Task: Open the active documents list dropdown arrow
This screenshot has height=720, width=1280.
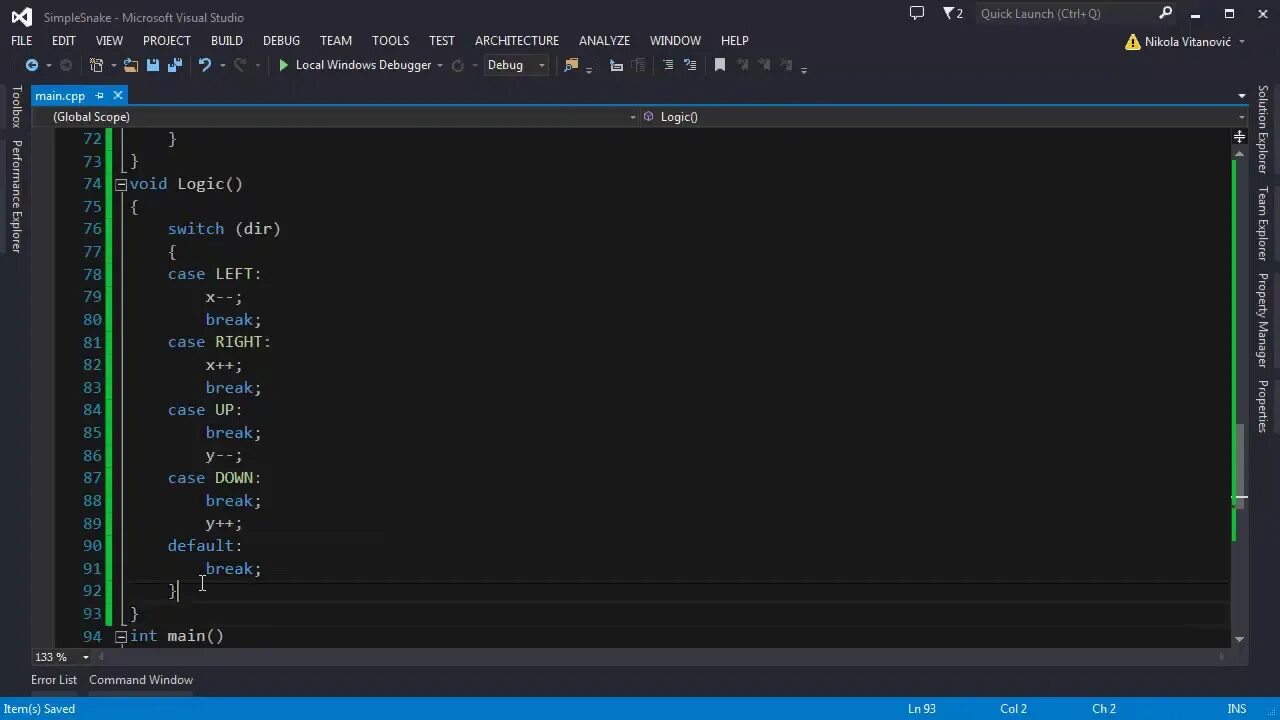Action: pyautogui.click(x=1241, y=96)
